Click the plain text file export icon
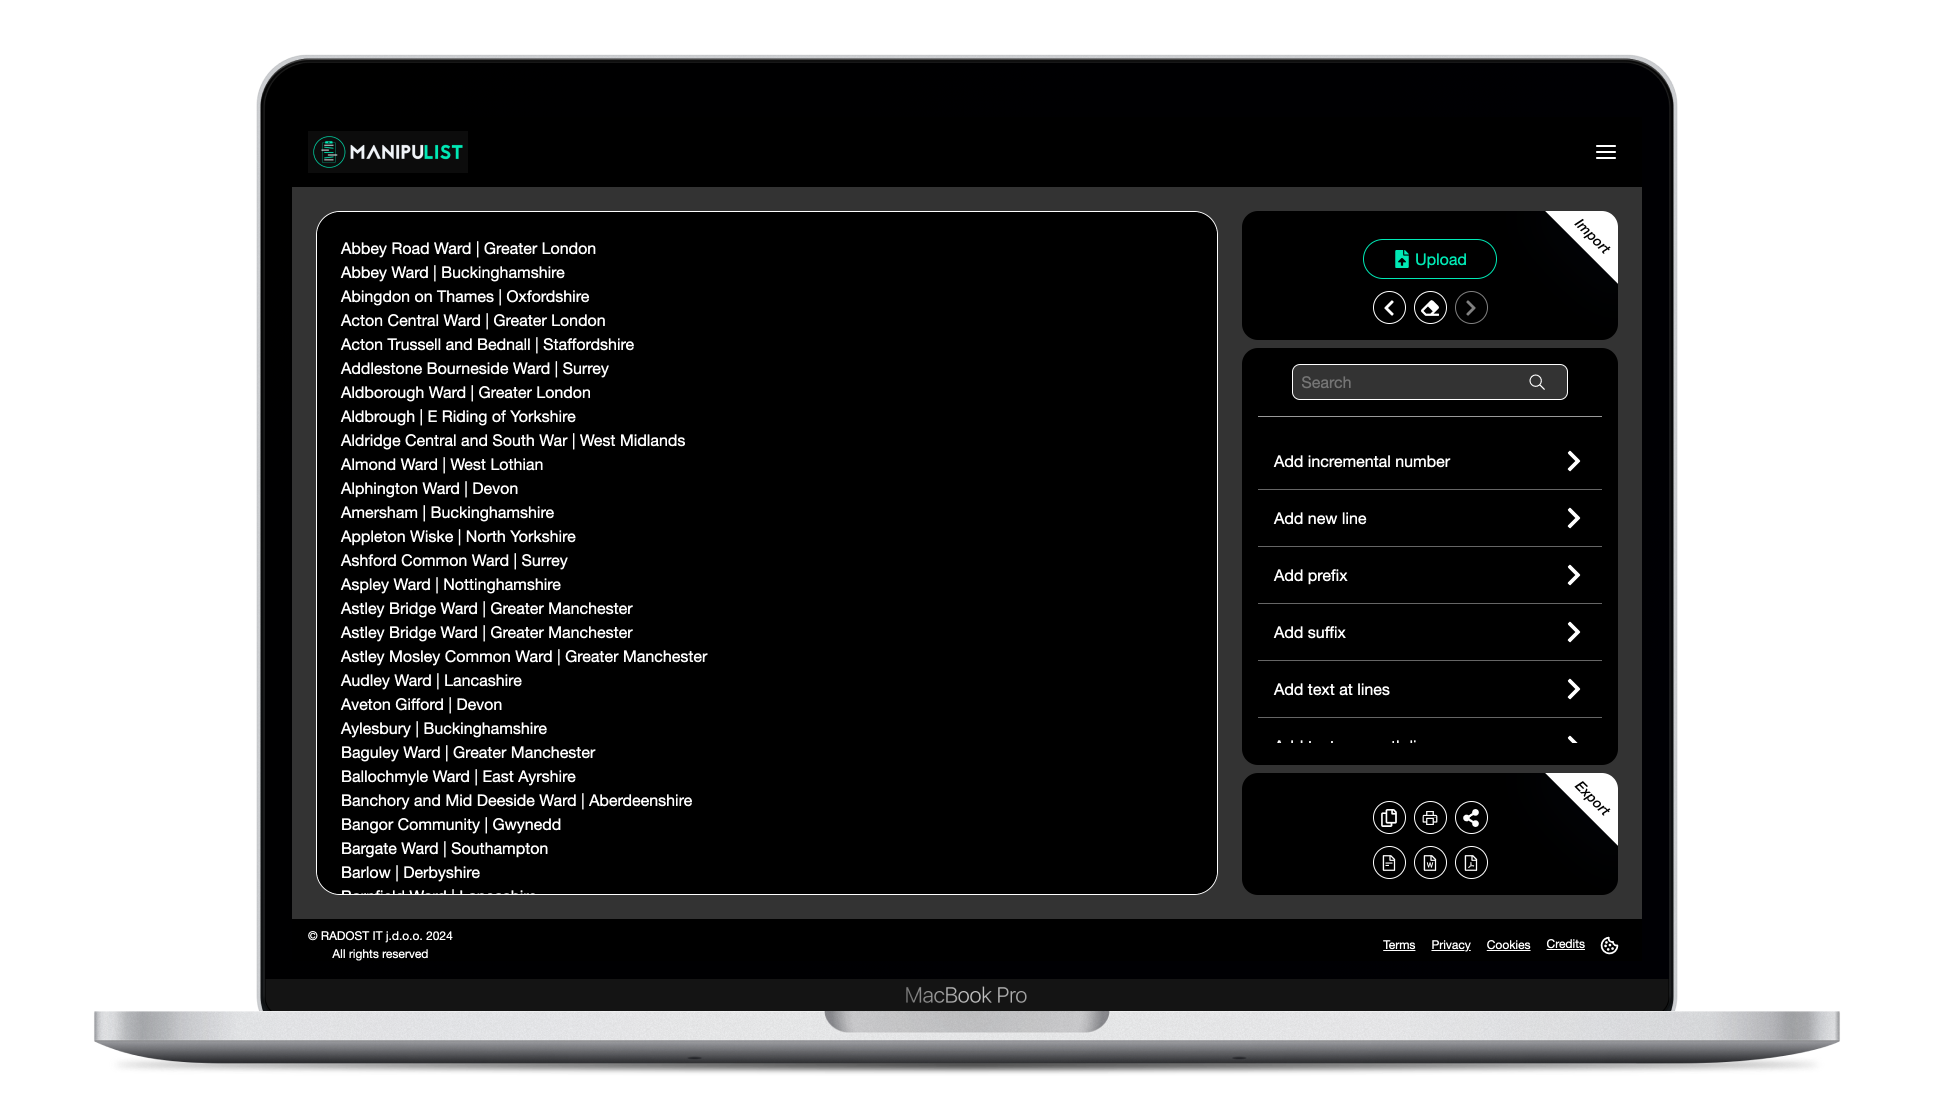This screenshot has width=1934, height=1113. click(x=1389, y=862)
